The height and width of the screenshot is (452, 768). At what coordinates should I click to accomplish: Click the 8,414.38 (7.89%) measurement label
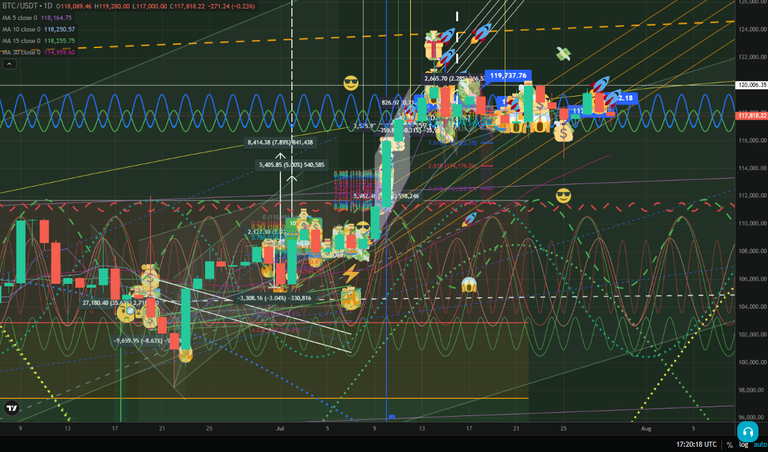tap(280, 143)
